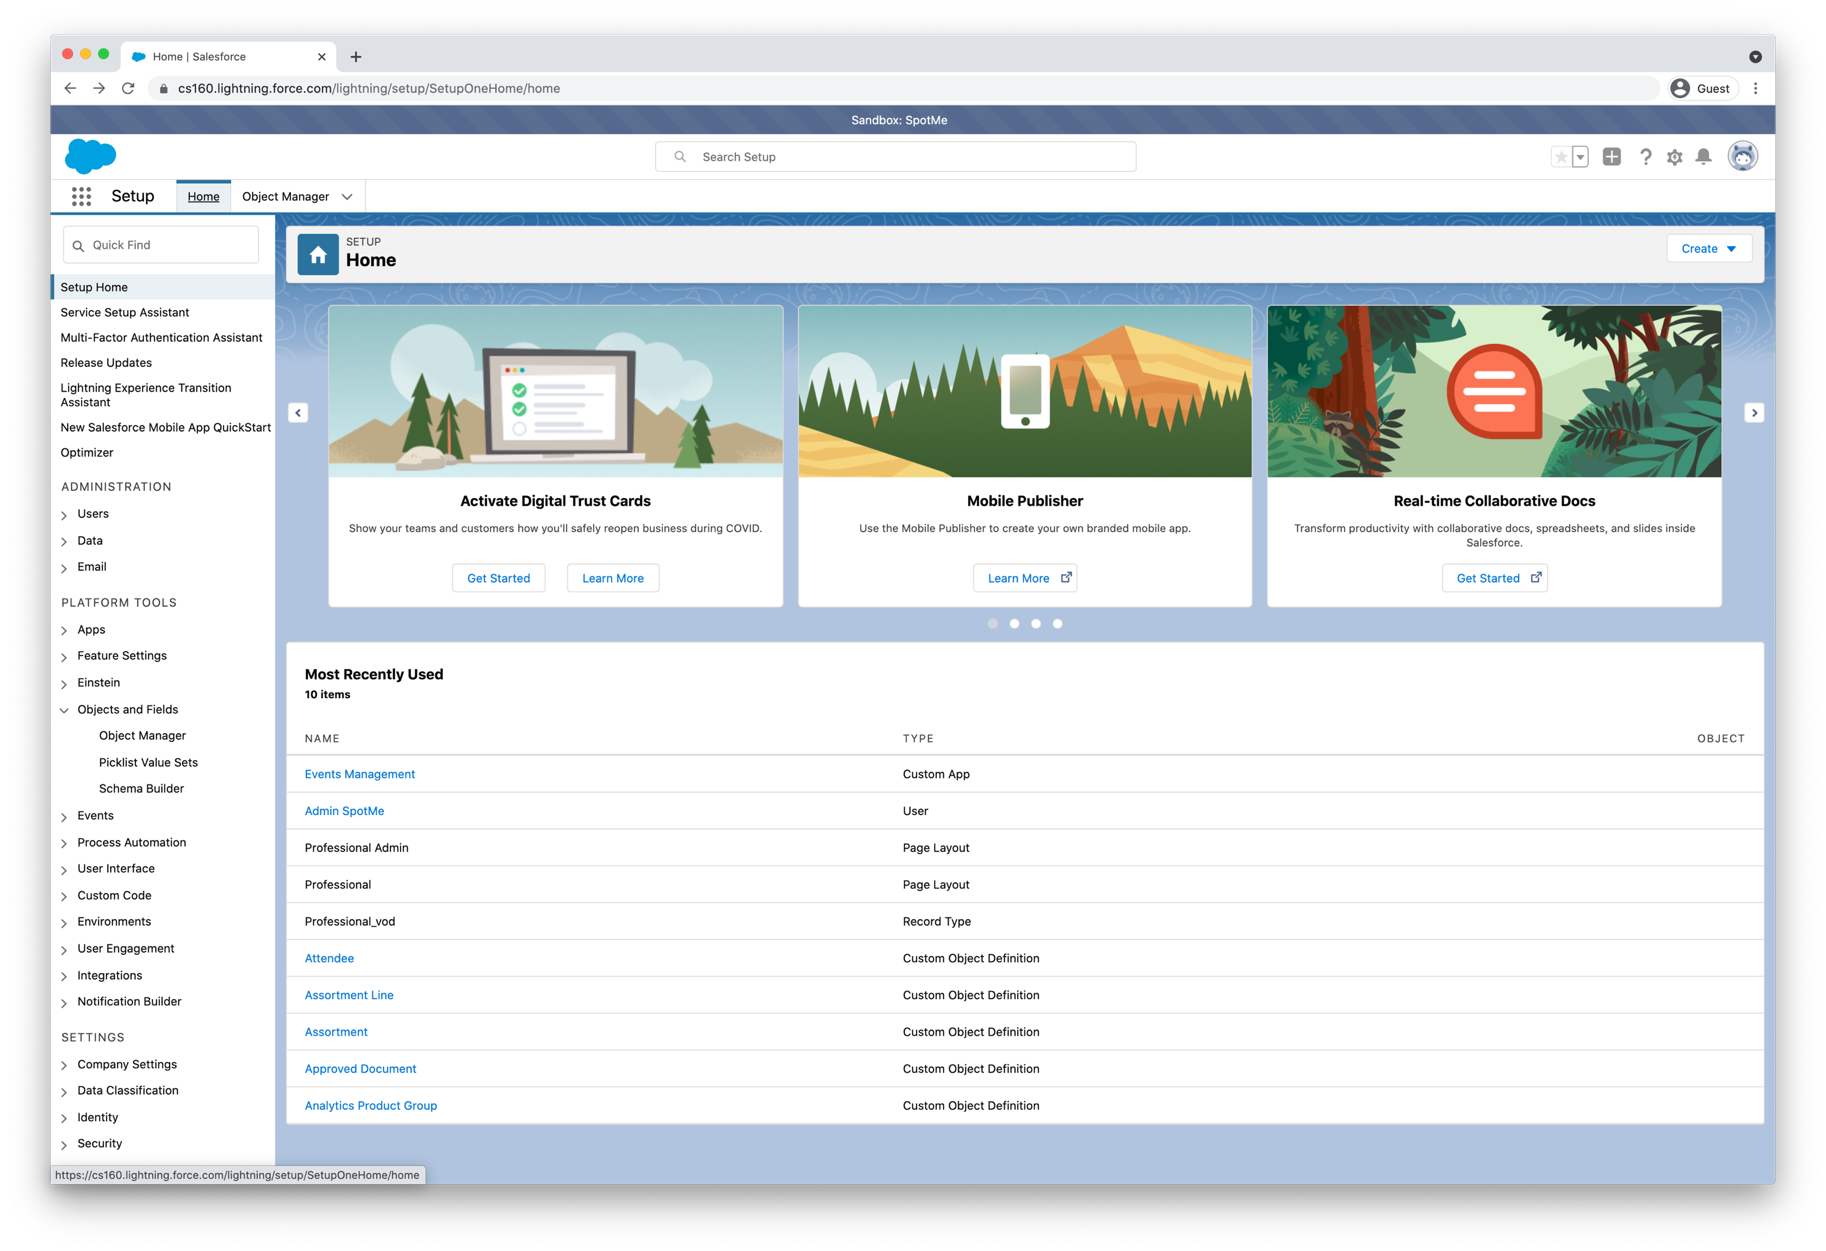Open the Notifications bell icon

pos(1704,157)
